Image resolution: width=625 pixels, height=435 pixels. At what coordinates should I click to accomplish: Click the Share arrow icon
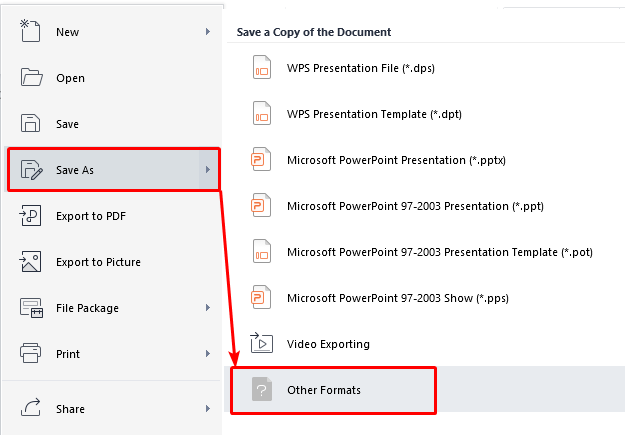click(x=30, y=408)
